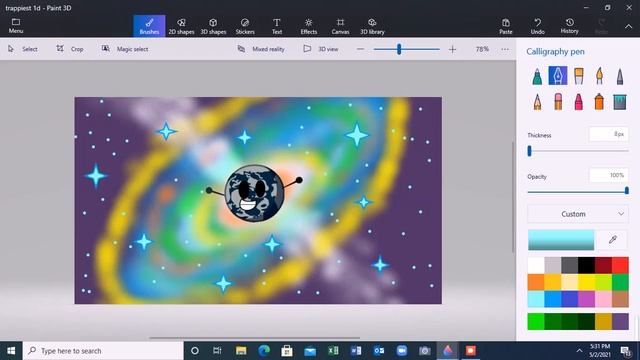
Task: Open Microsoft Edge from taskbar
Action: coord(264,351)
